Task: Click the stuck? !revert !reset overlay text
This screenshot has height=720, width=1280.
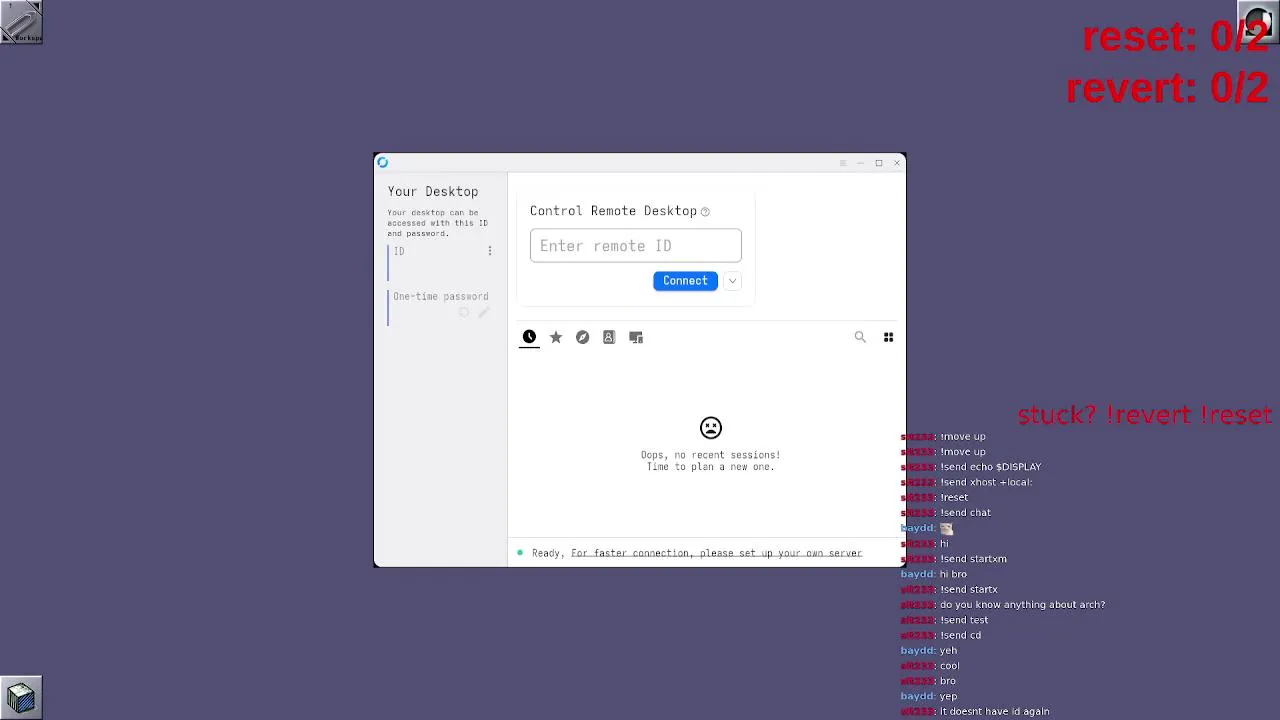Action: point(1145,415)
